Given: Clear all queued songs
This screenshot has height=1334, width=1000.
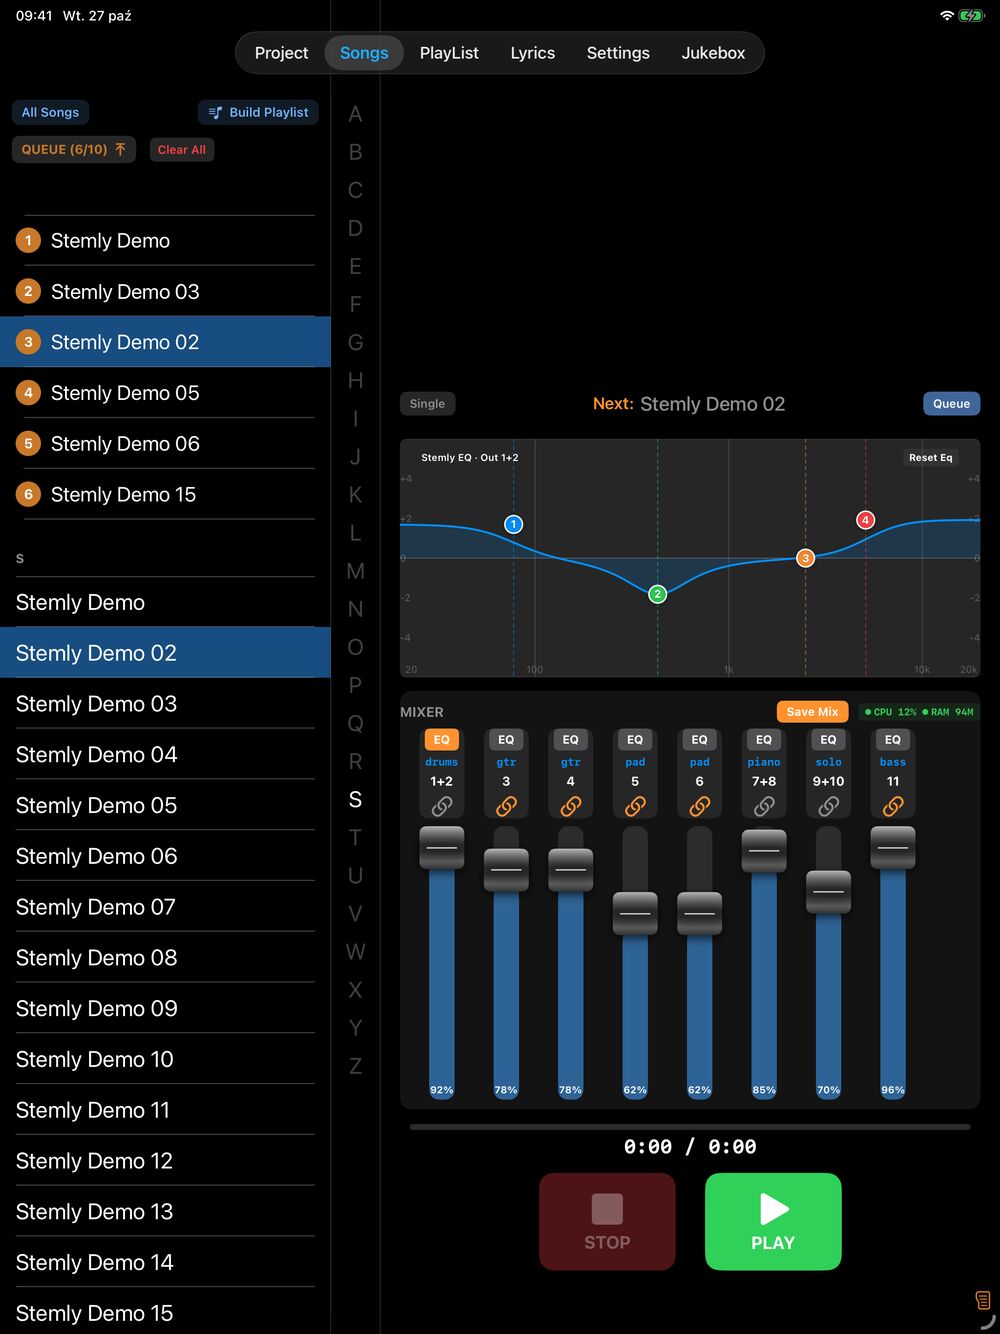Looking at the screenshot, I should pyautogui.click(x=182, y=150).
